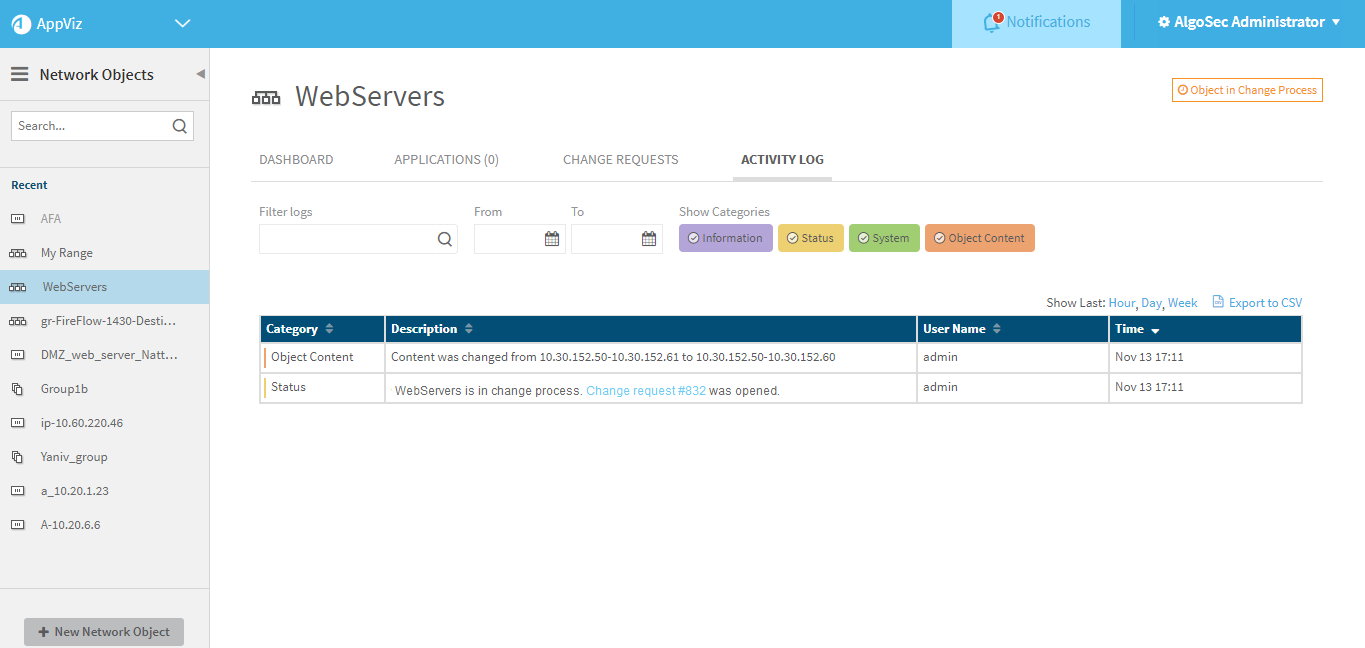Click the AppViz logo icon

21,24
